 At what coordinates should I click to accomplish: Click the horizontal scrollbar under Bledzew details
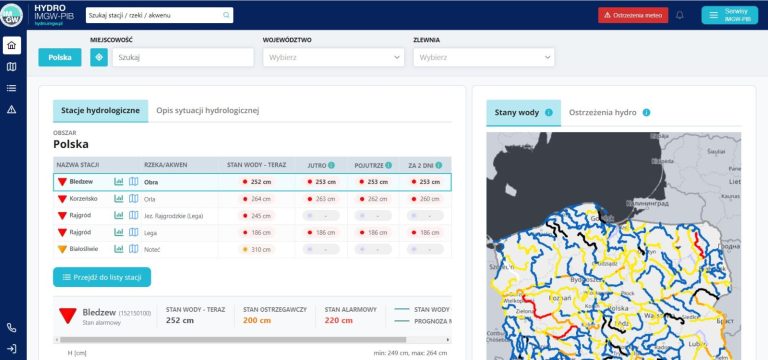233,340
